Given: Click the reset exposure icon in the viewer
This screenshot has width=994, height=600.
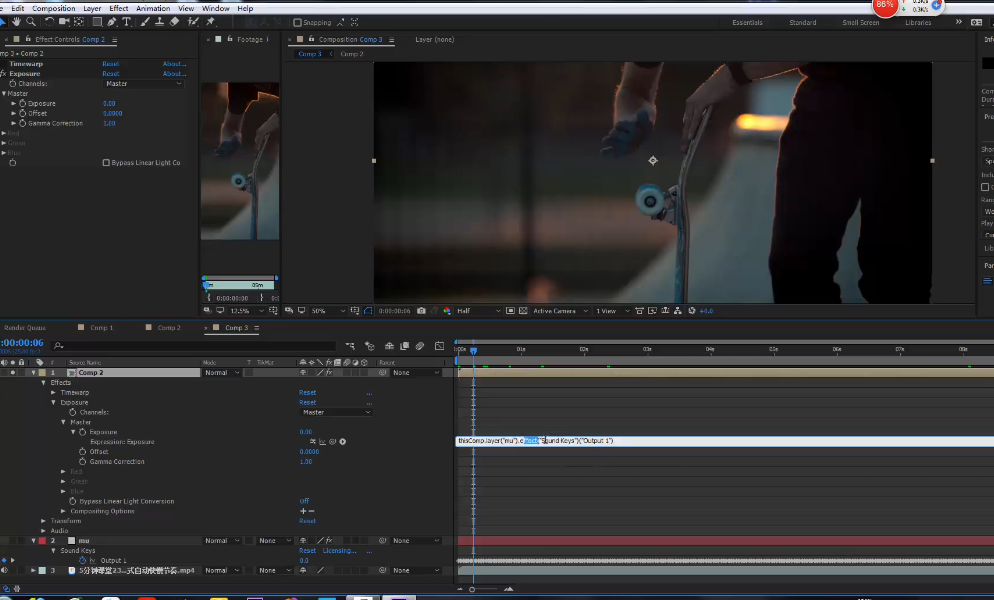Looking at the screenshot, I should 692,311.
